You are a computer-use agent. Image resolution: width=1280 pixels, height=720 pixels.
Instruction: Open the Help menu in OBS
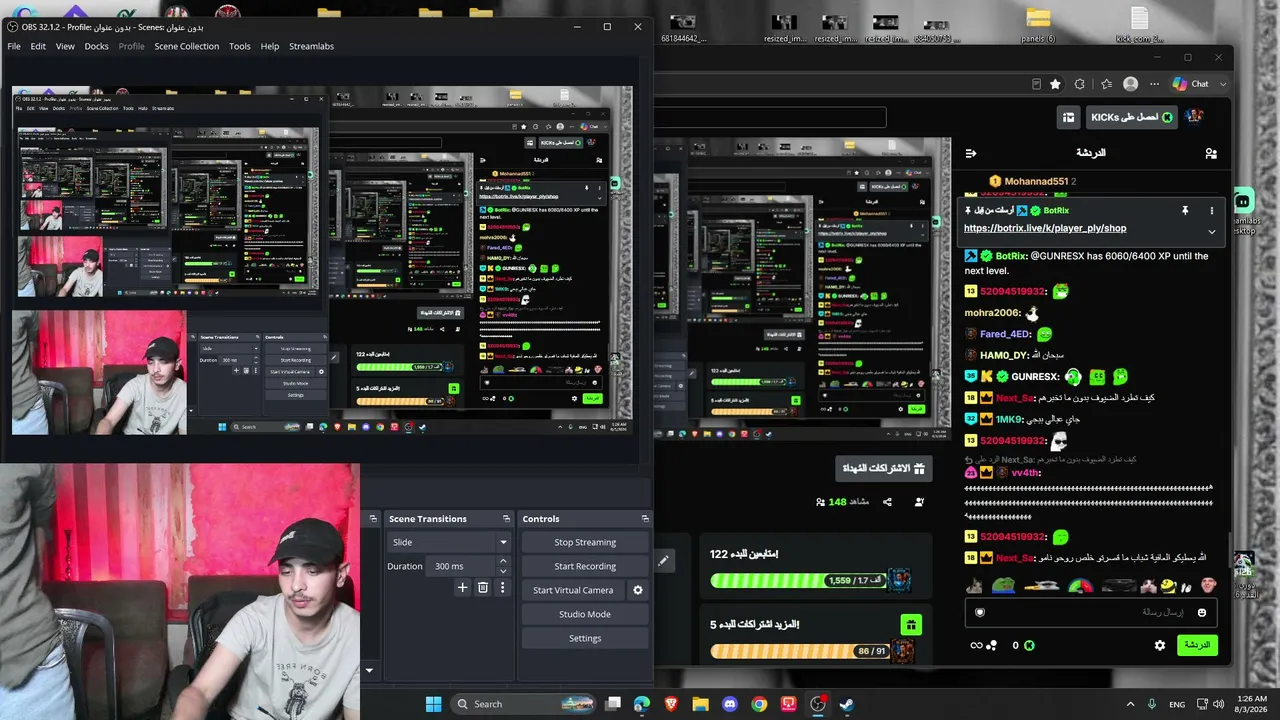[270, 46]
